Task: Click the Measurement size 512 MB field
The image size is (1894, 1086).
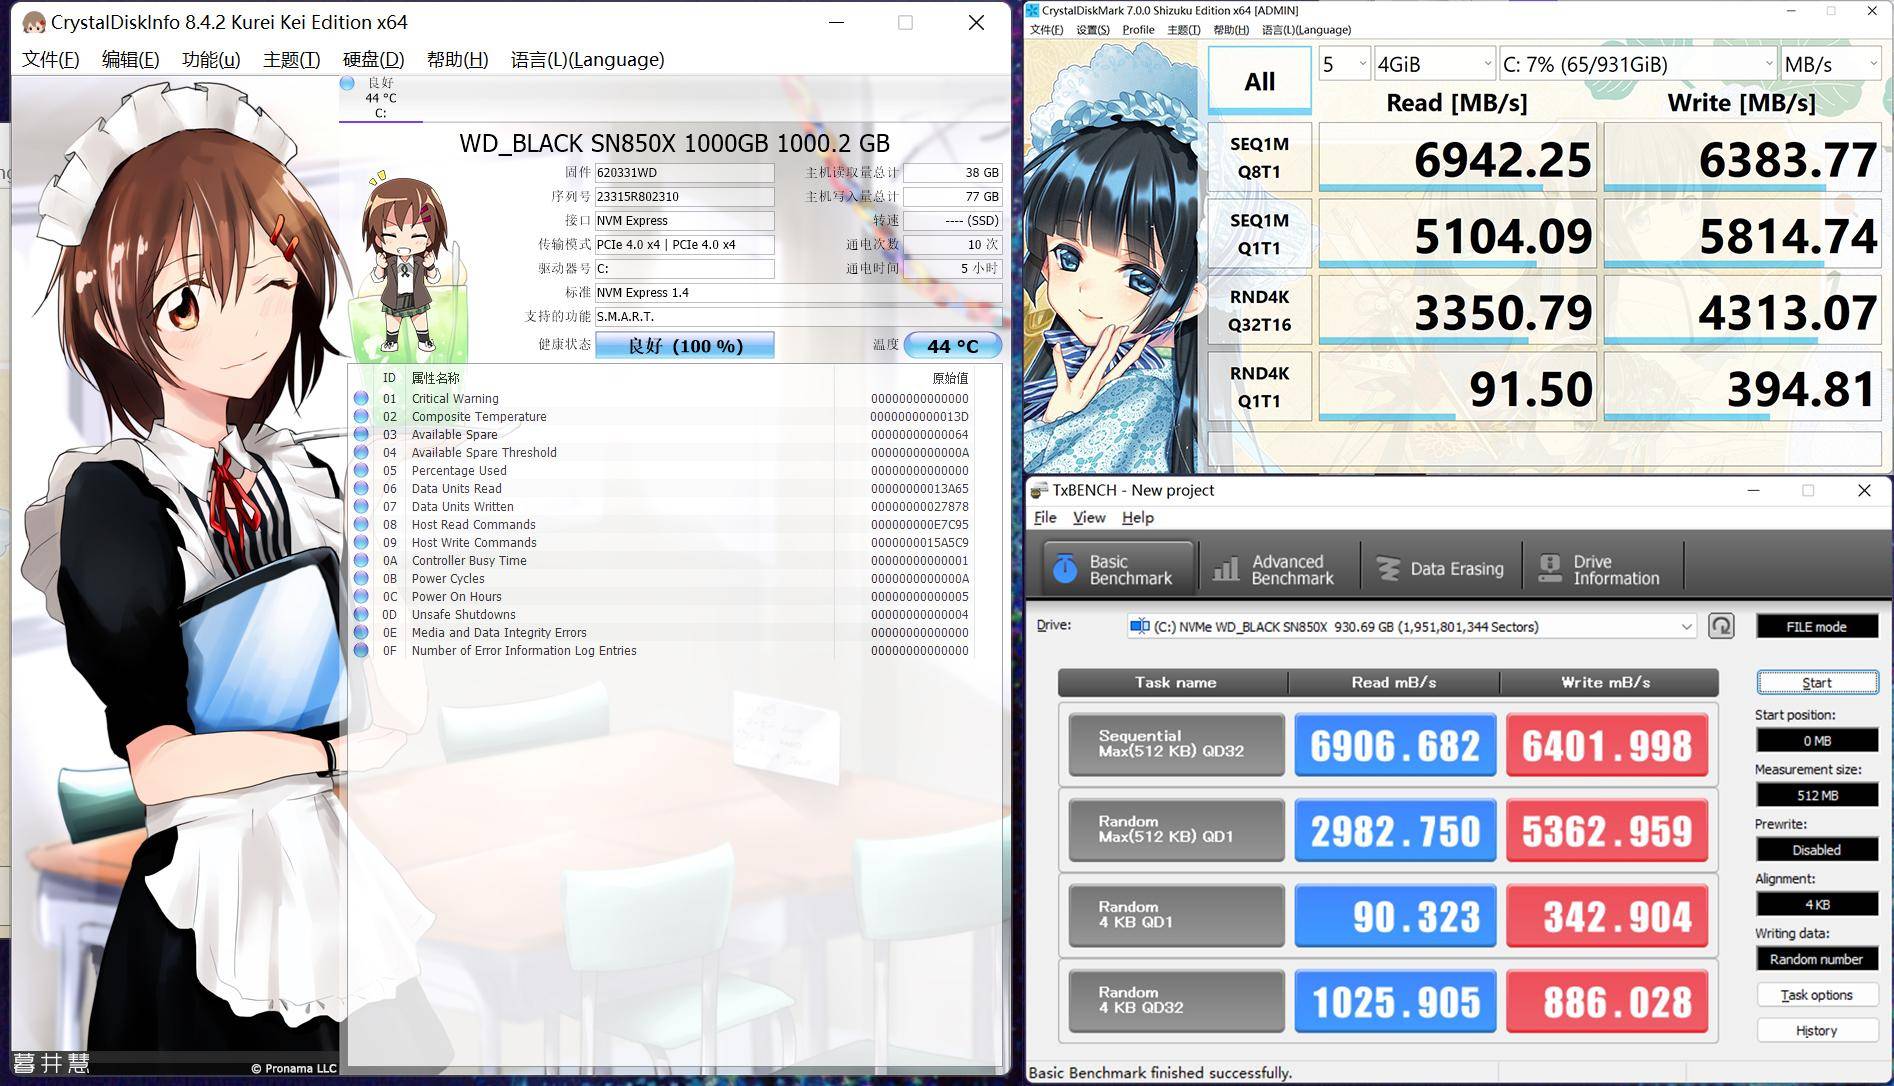Action: click(1817, 795)
